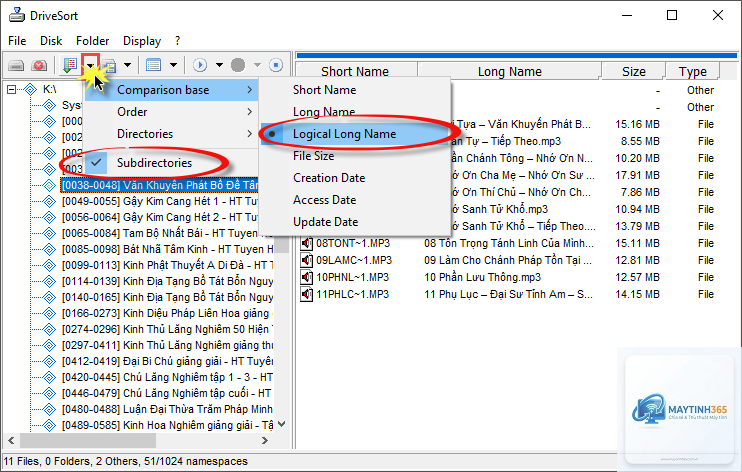
Task: Choose Creation Date as comparison base
Action: pos(355,178)
